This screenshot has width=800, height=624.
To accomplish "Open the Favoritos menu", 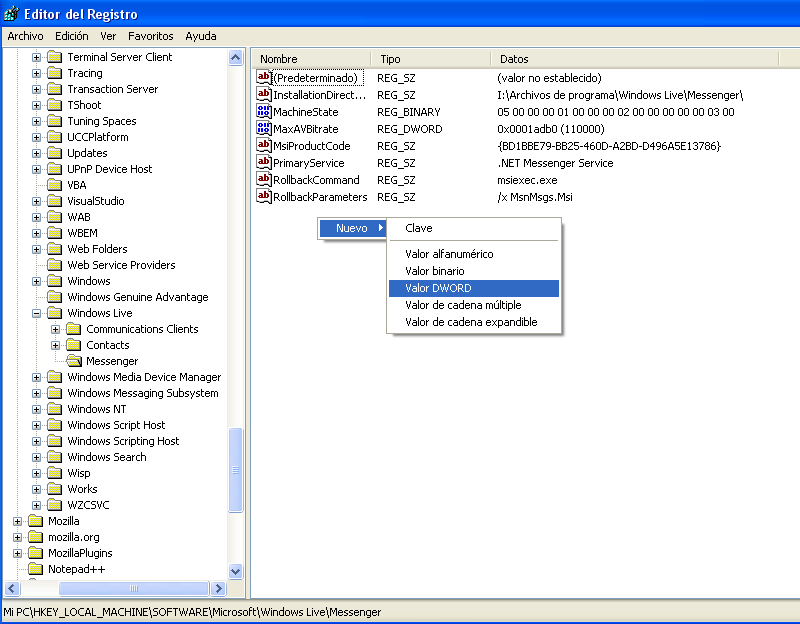I will click(150, 36).
